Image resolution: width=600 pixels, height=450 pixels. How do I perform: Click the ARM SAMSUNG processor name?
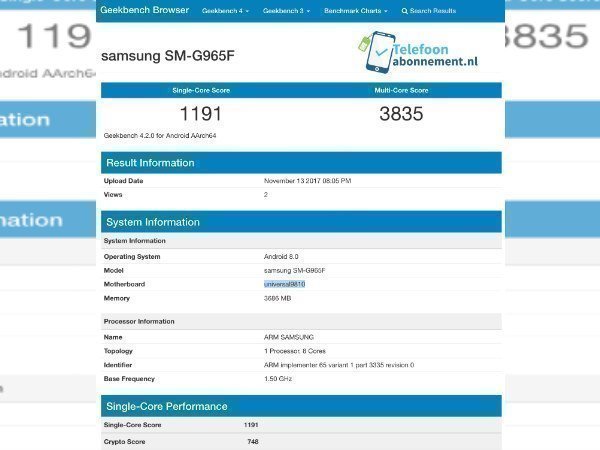pos(289,337)
